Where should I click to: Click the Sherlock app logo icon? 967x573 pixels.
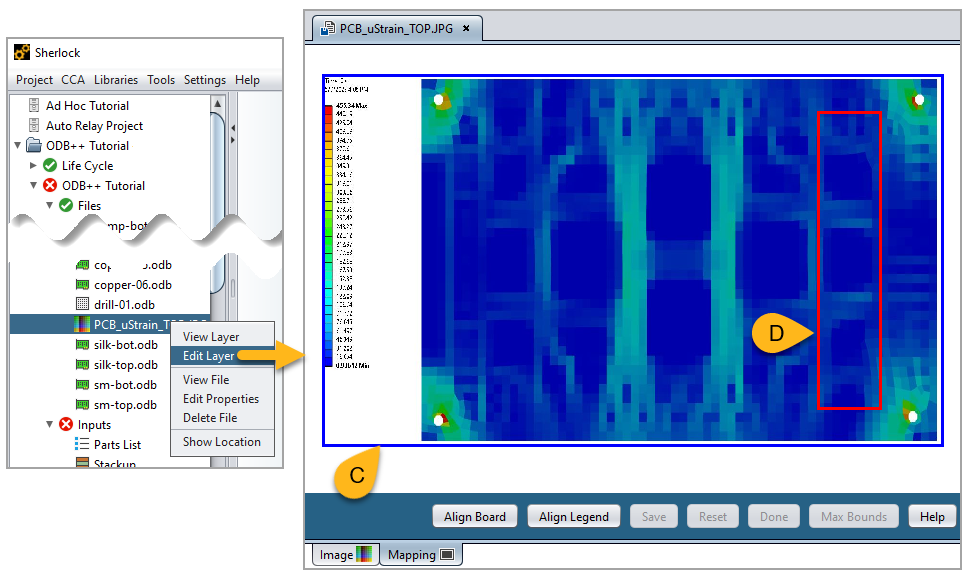click(x=22, y=53)
